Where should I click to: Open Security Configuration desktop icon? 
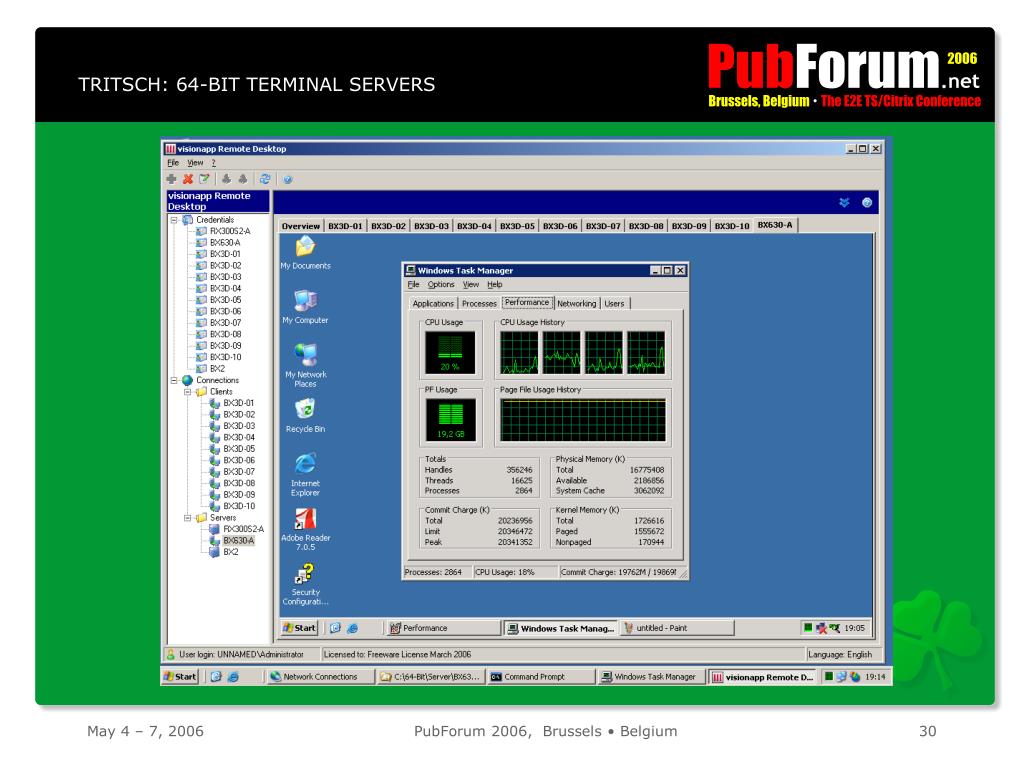pos(305,584)
